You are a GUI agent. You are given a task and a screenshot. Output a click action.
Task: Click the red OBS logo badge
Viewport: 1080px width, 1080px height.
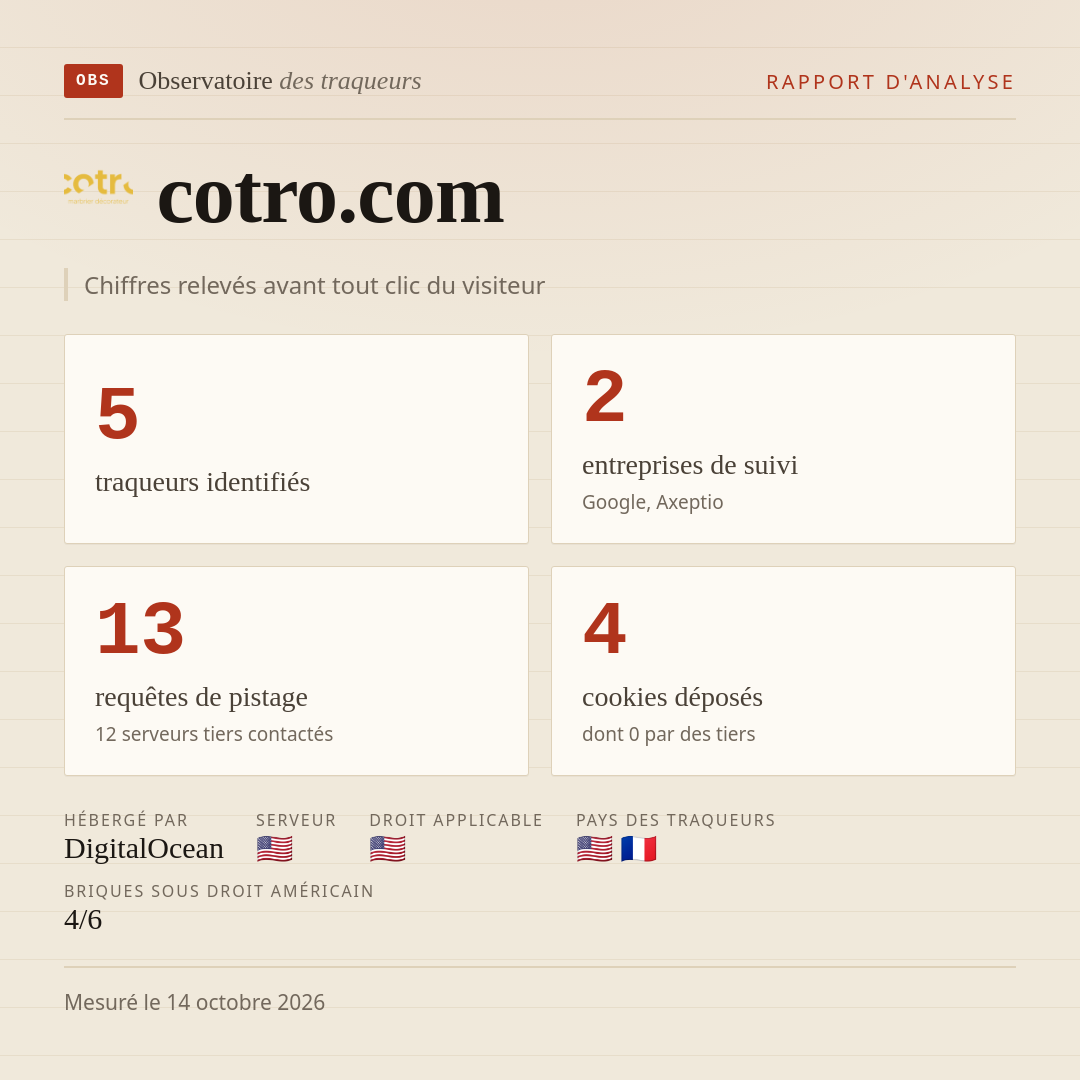[94, 81]
